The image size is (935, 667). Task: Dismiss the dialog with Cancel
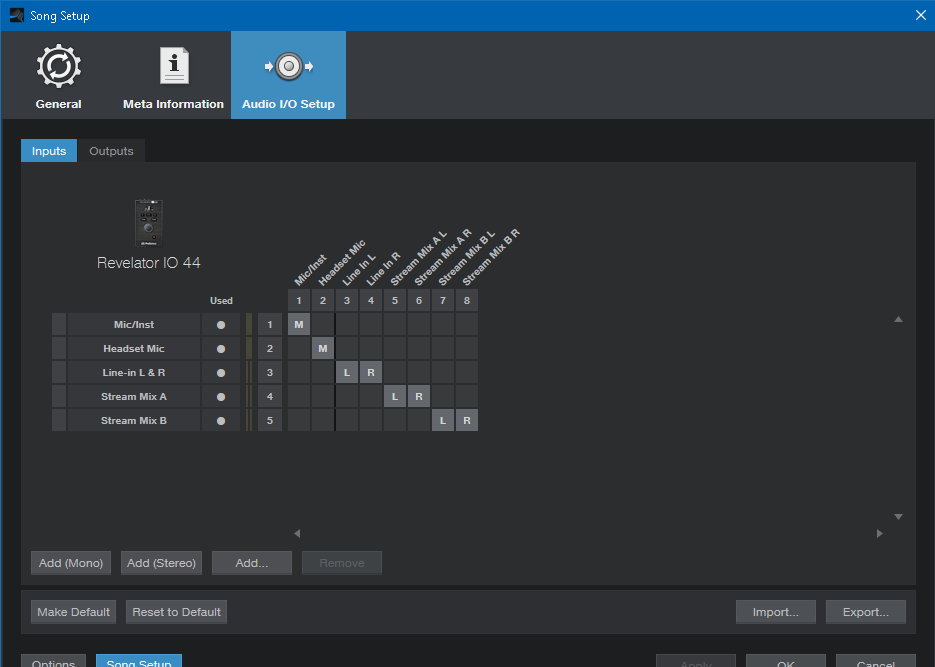876,661
